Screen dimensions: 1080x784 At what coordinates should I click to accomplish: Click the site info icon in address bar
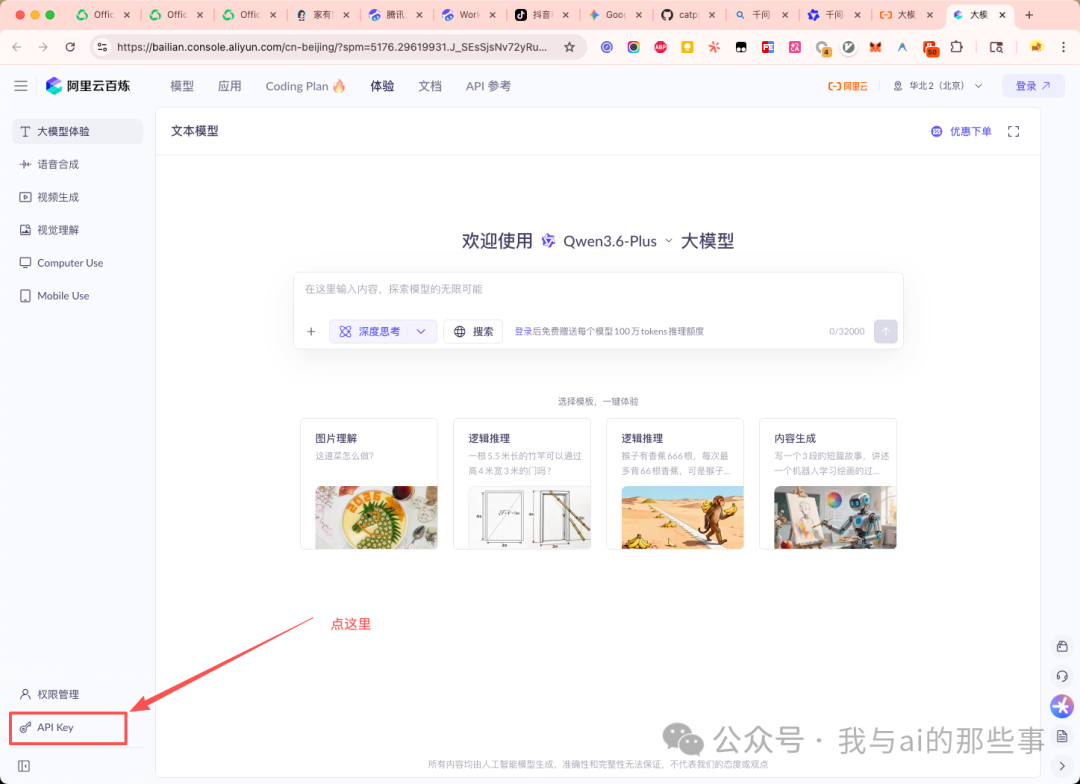tap(102, 47)
